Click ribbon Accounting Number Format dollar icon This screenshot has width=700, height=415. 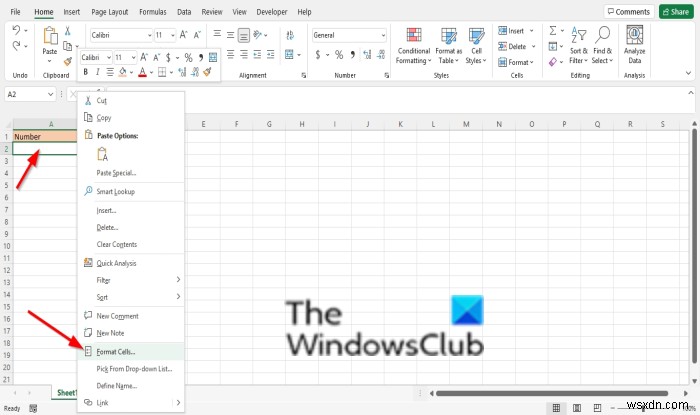tap(317, 54)
